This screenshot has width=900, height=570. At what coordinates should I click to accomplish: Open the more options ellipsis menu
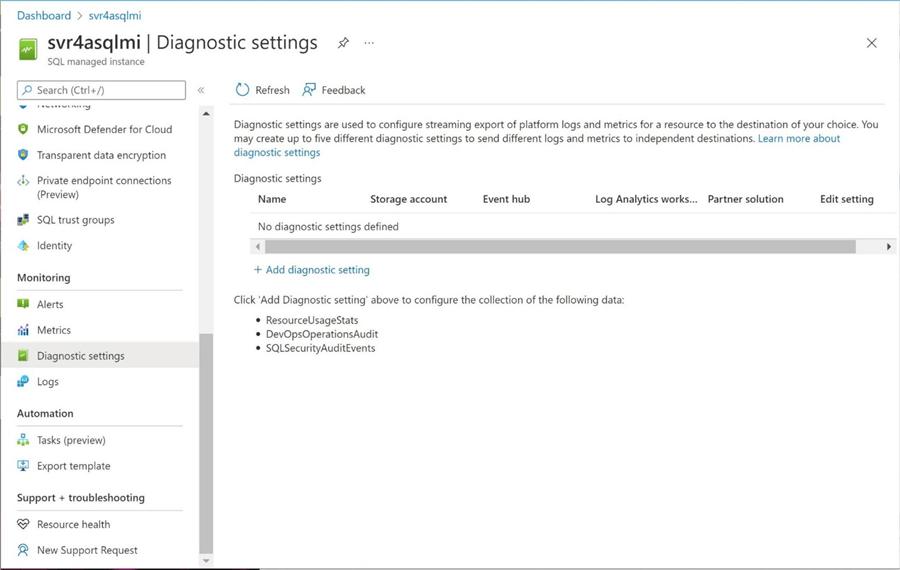pyautogui.click(x=369, y=43)
